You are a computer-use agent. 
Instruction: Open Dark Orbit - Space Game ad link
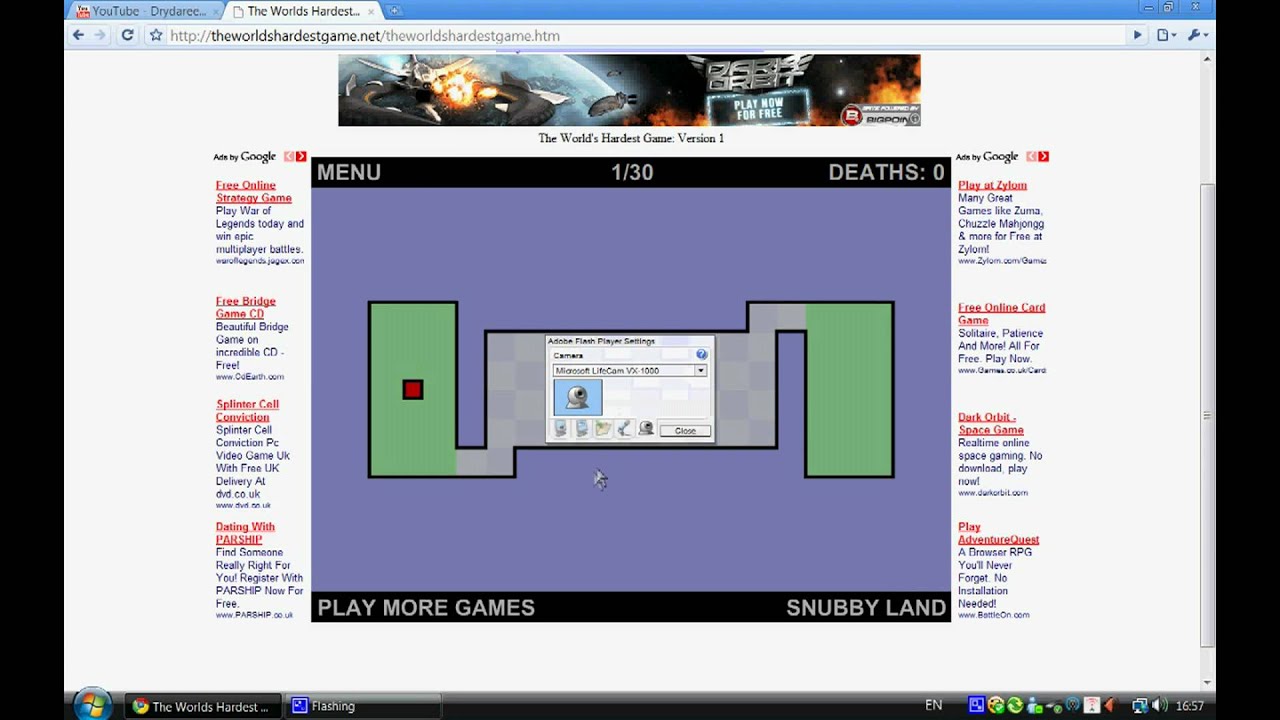coord(991,423)
